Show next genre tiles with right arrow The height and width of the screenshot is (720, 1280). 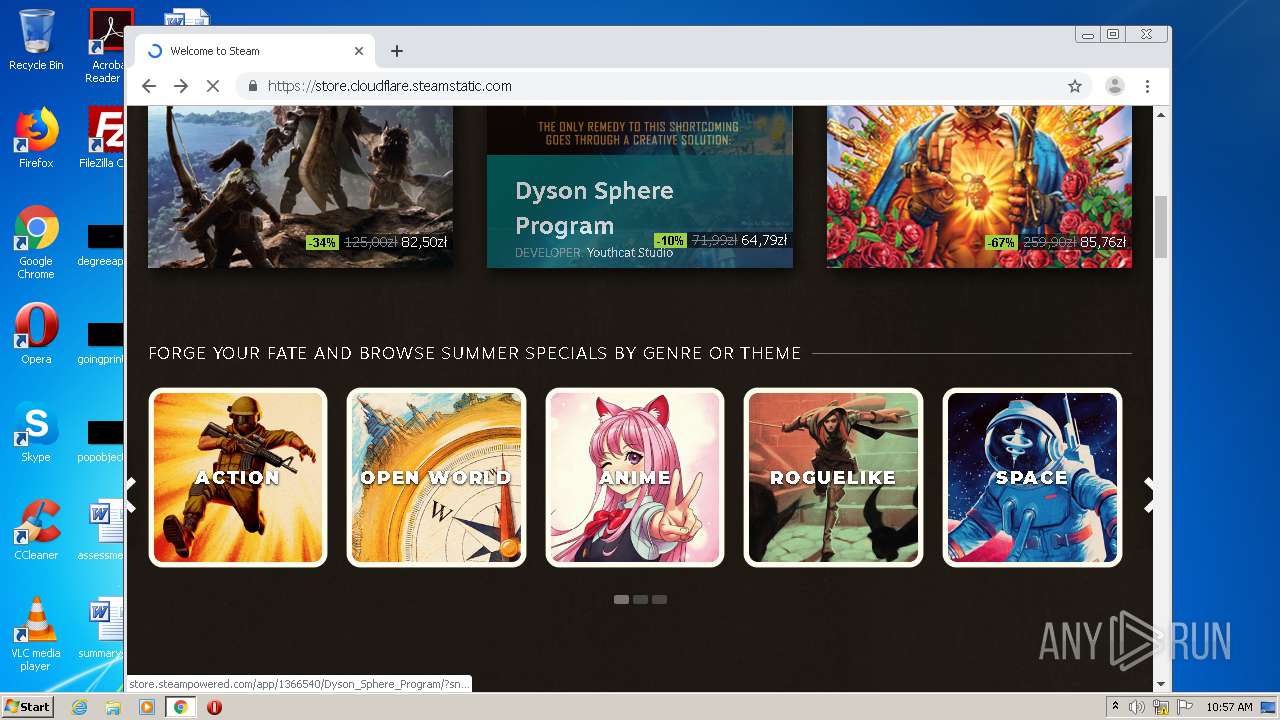[x=1149, y=495]
